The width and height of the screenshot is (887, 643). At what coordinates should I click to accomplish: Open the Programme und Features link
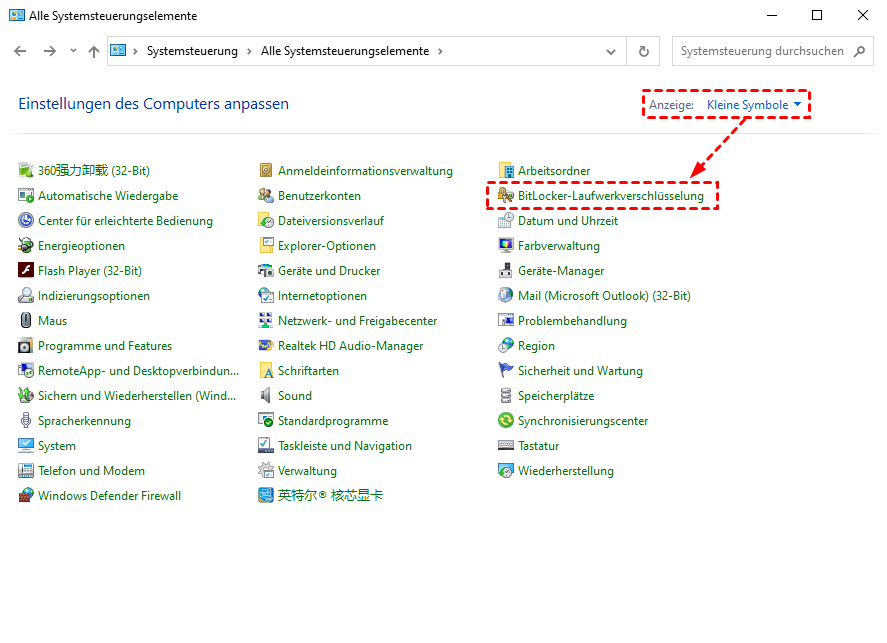point(105,346)
